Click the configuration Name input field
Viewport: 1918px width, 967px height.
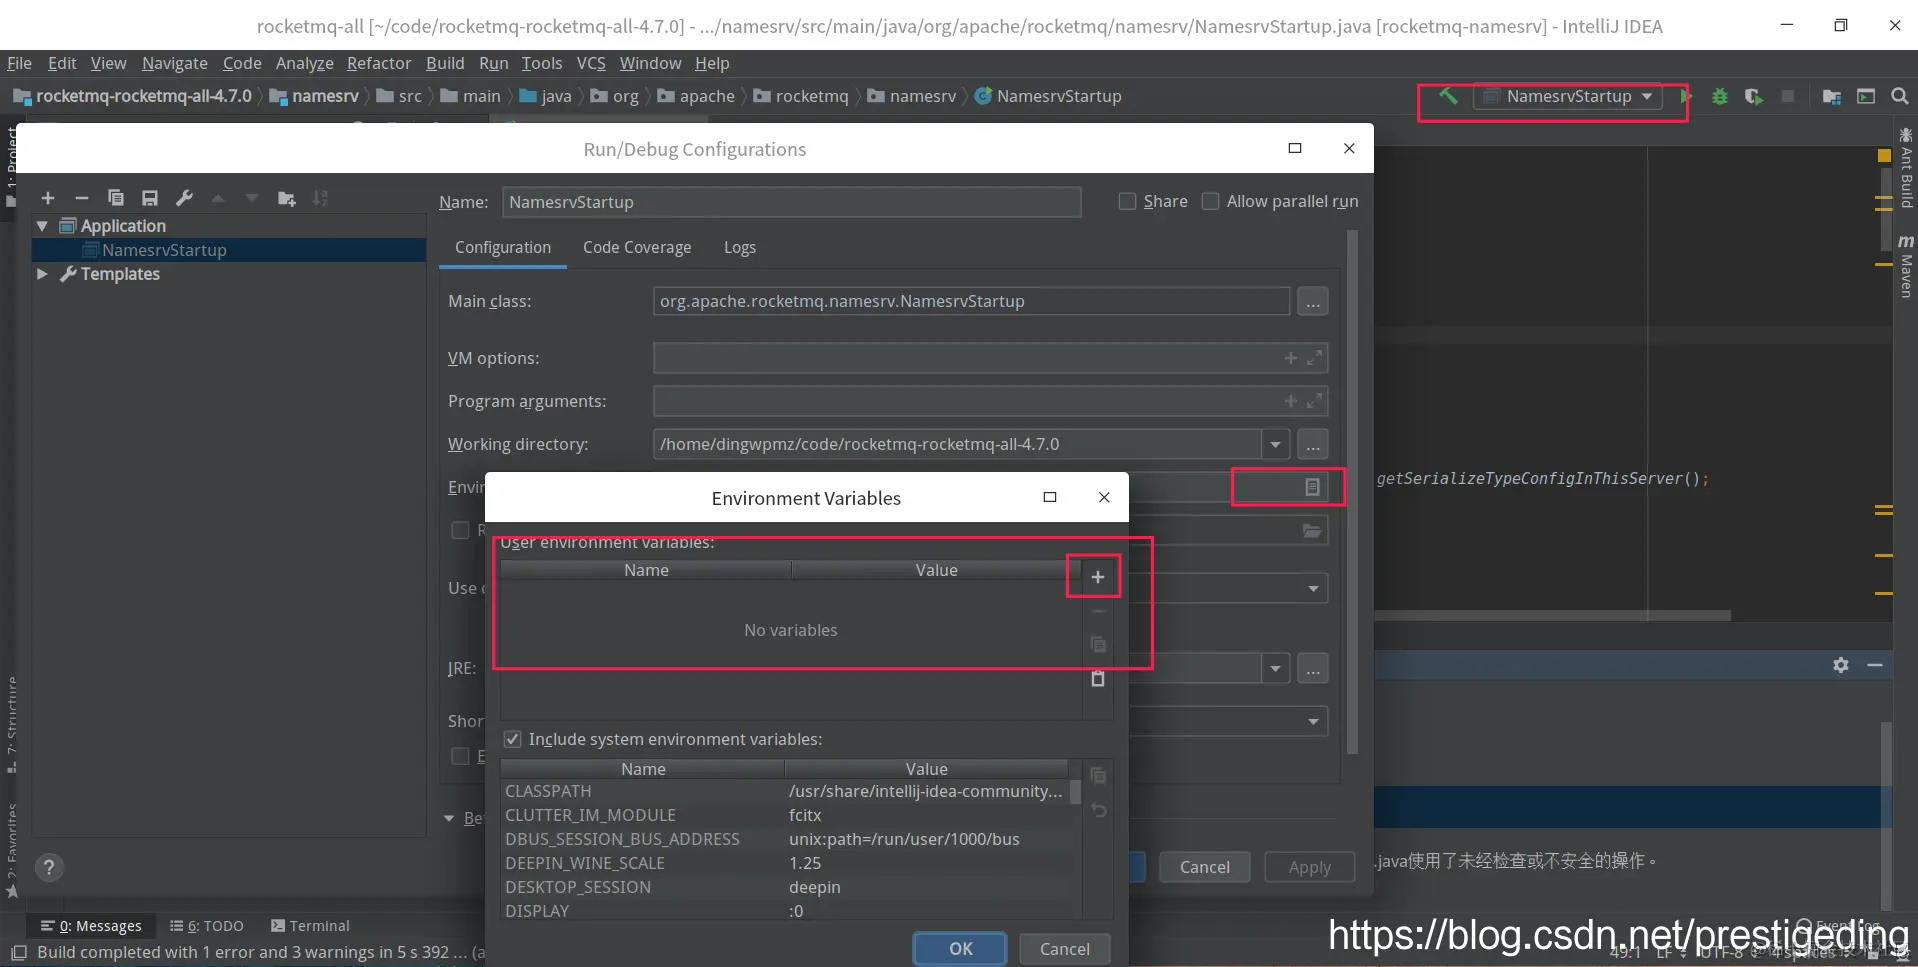(791, 202)
